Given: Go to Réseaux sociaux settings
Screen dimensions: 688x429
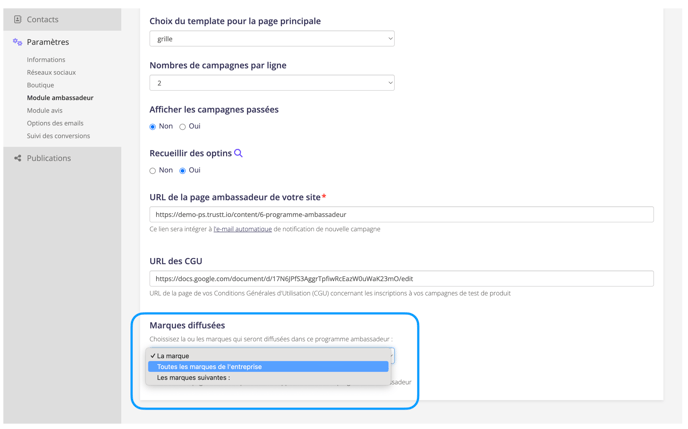Looking at the screenshot, I should coord(51,73).
